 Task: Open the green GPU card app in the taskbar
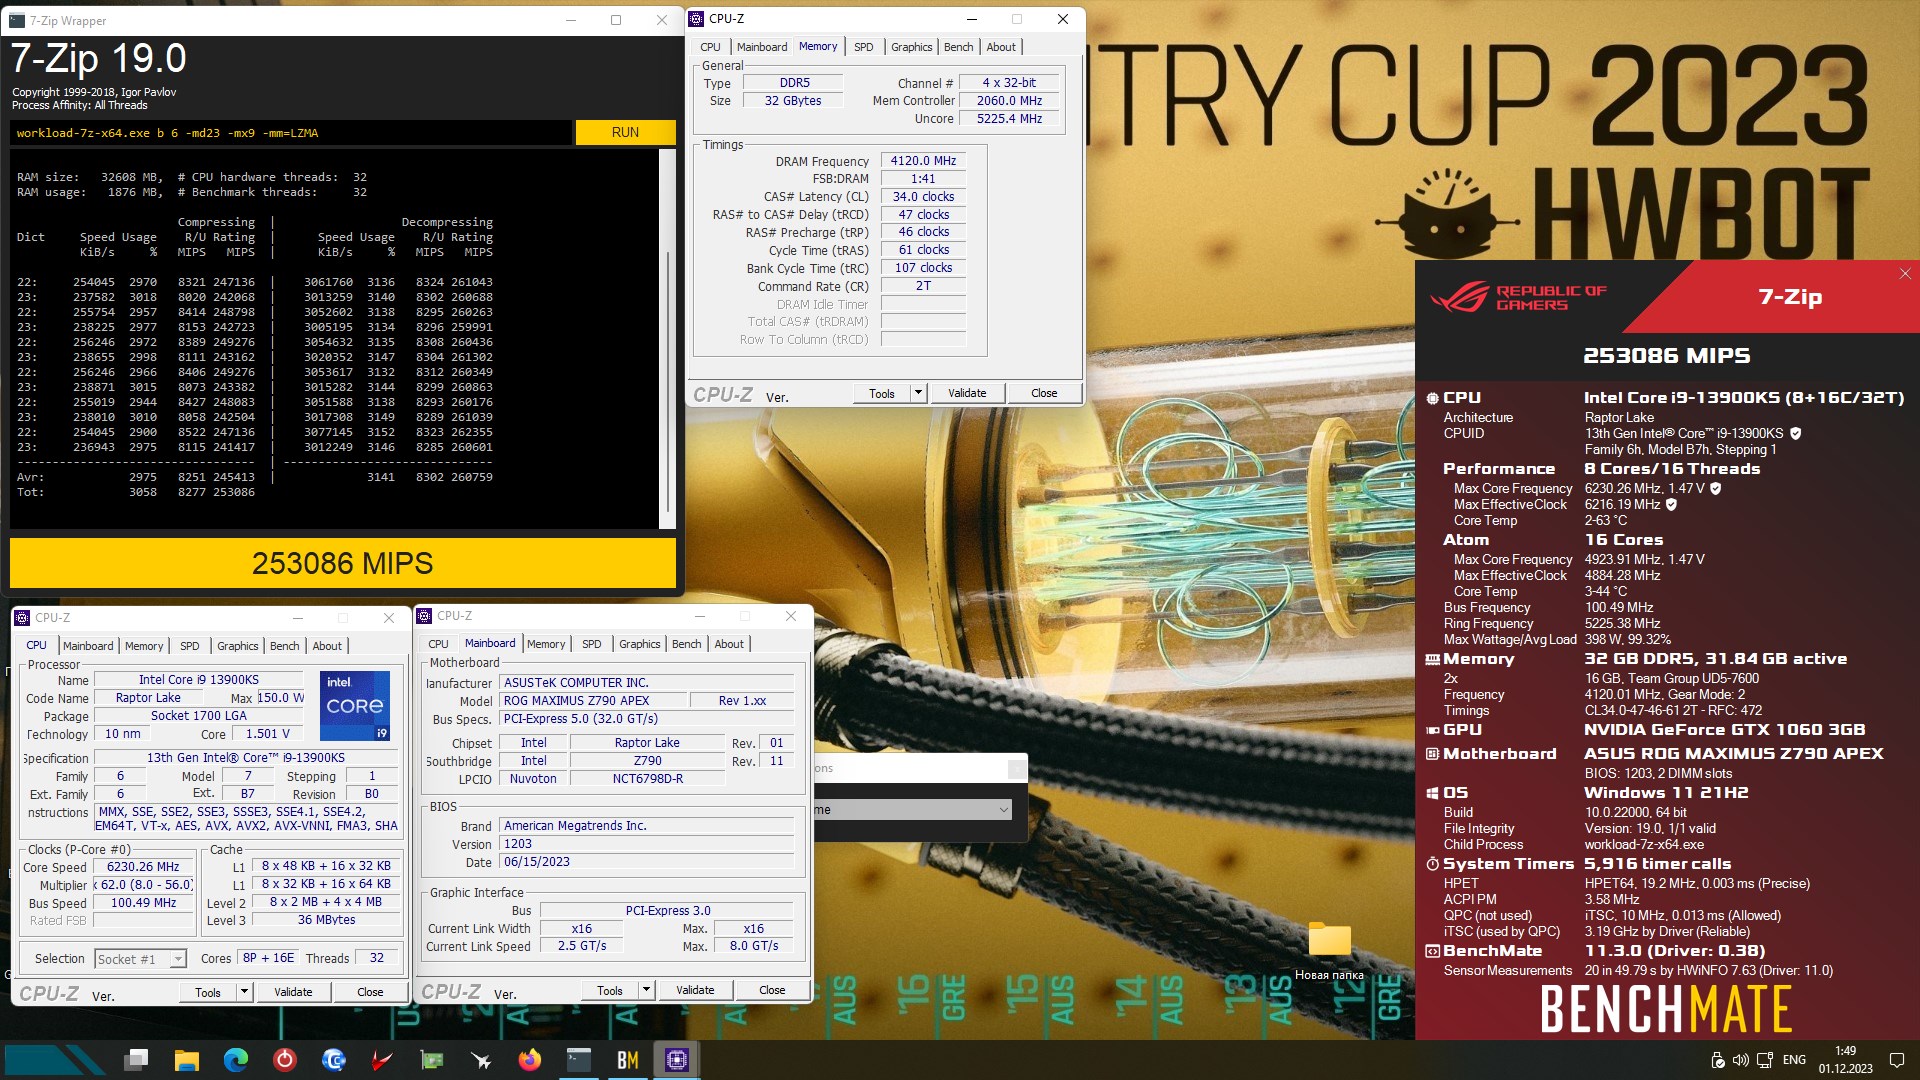tap(432, 1060)
